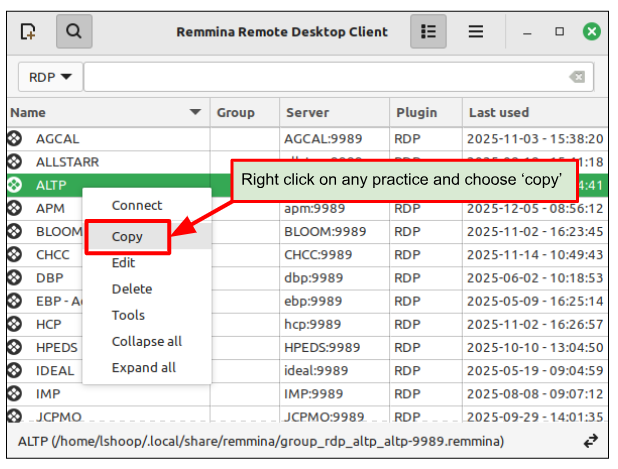The height and width of the screenshot is (469, 618).
Task: Toggle the connection direction arrows icon
Action: click(590, 441)
